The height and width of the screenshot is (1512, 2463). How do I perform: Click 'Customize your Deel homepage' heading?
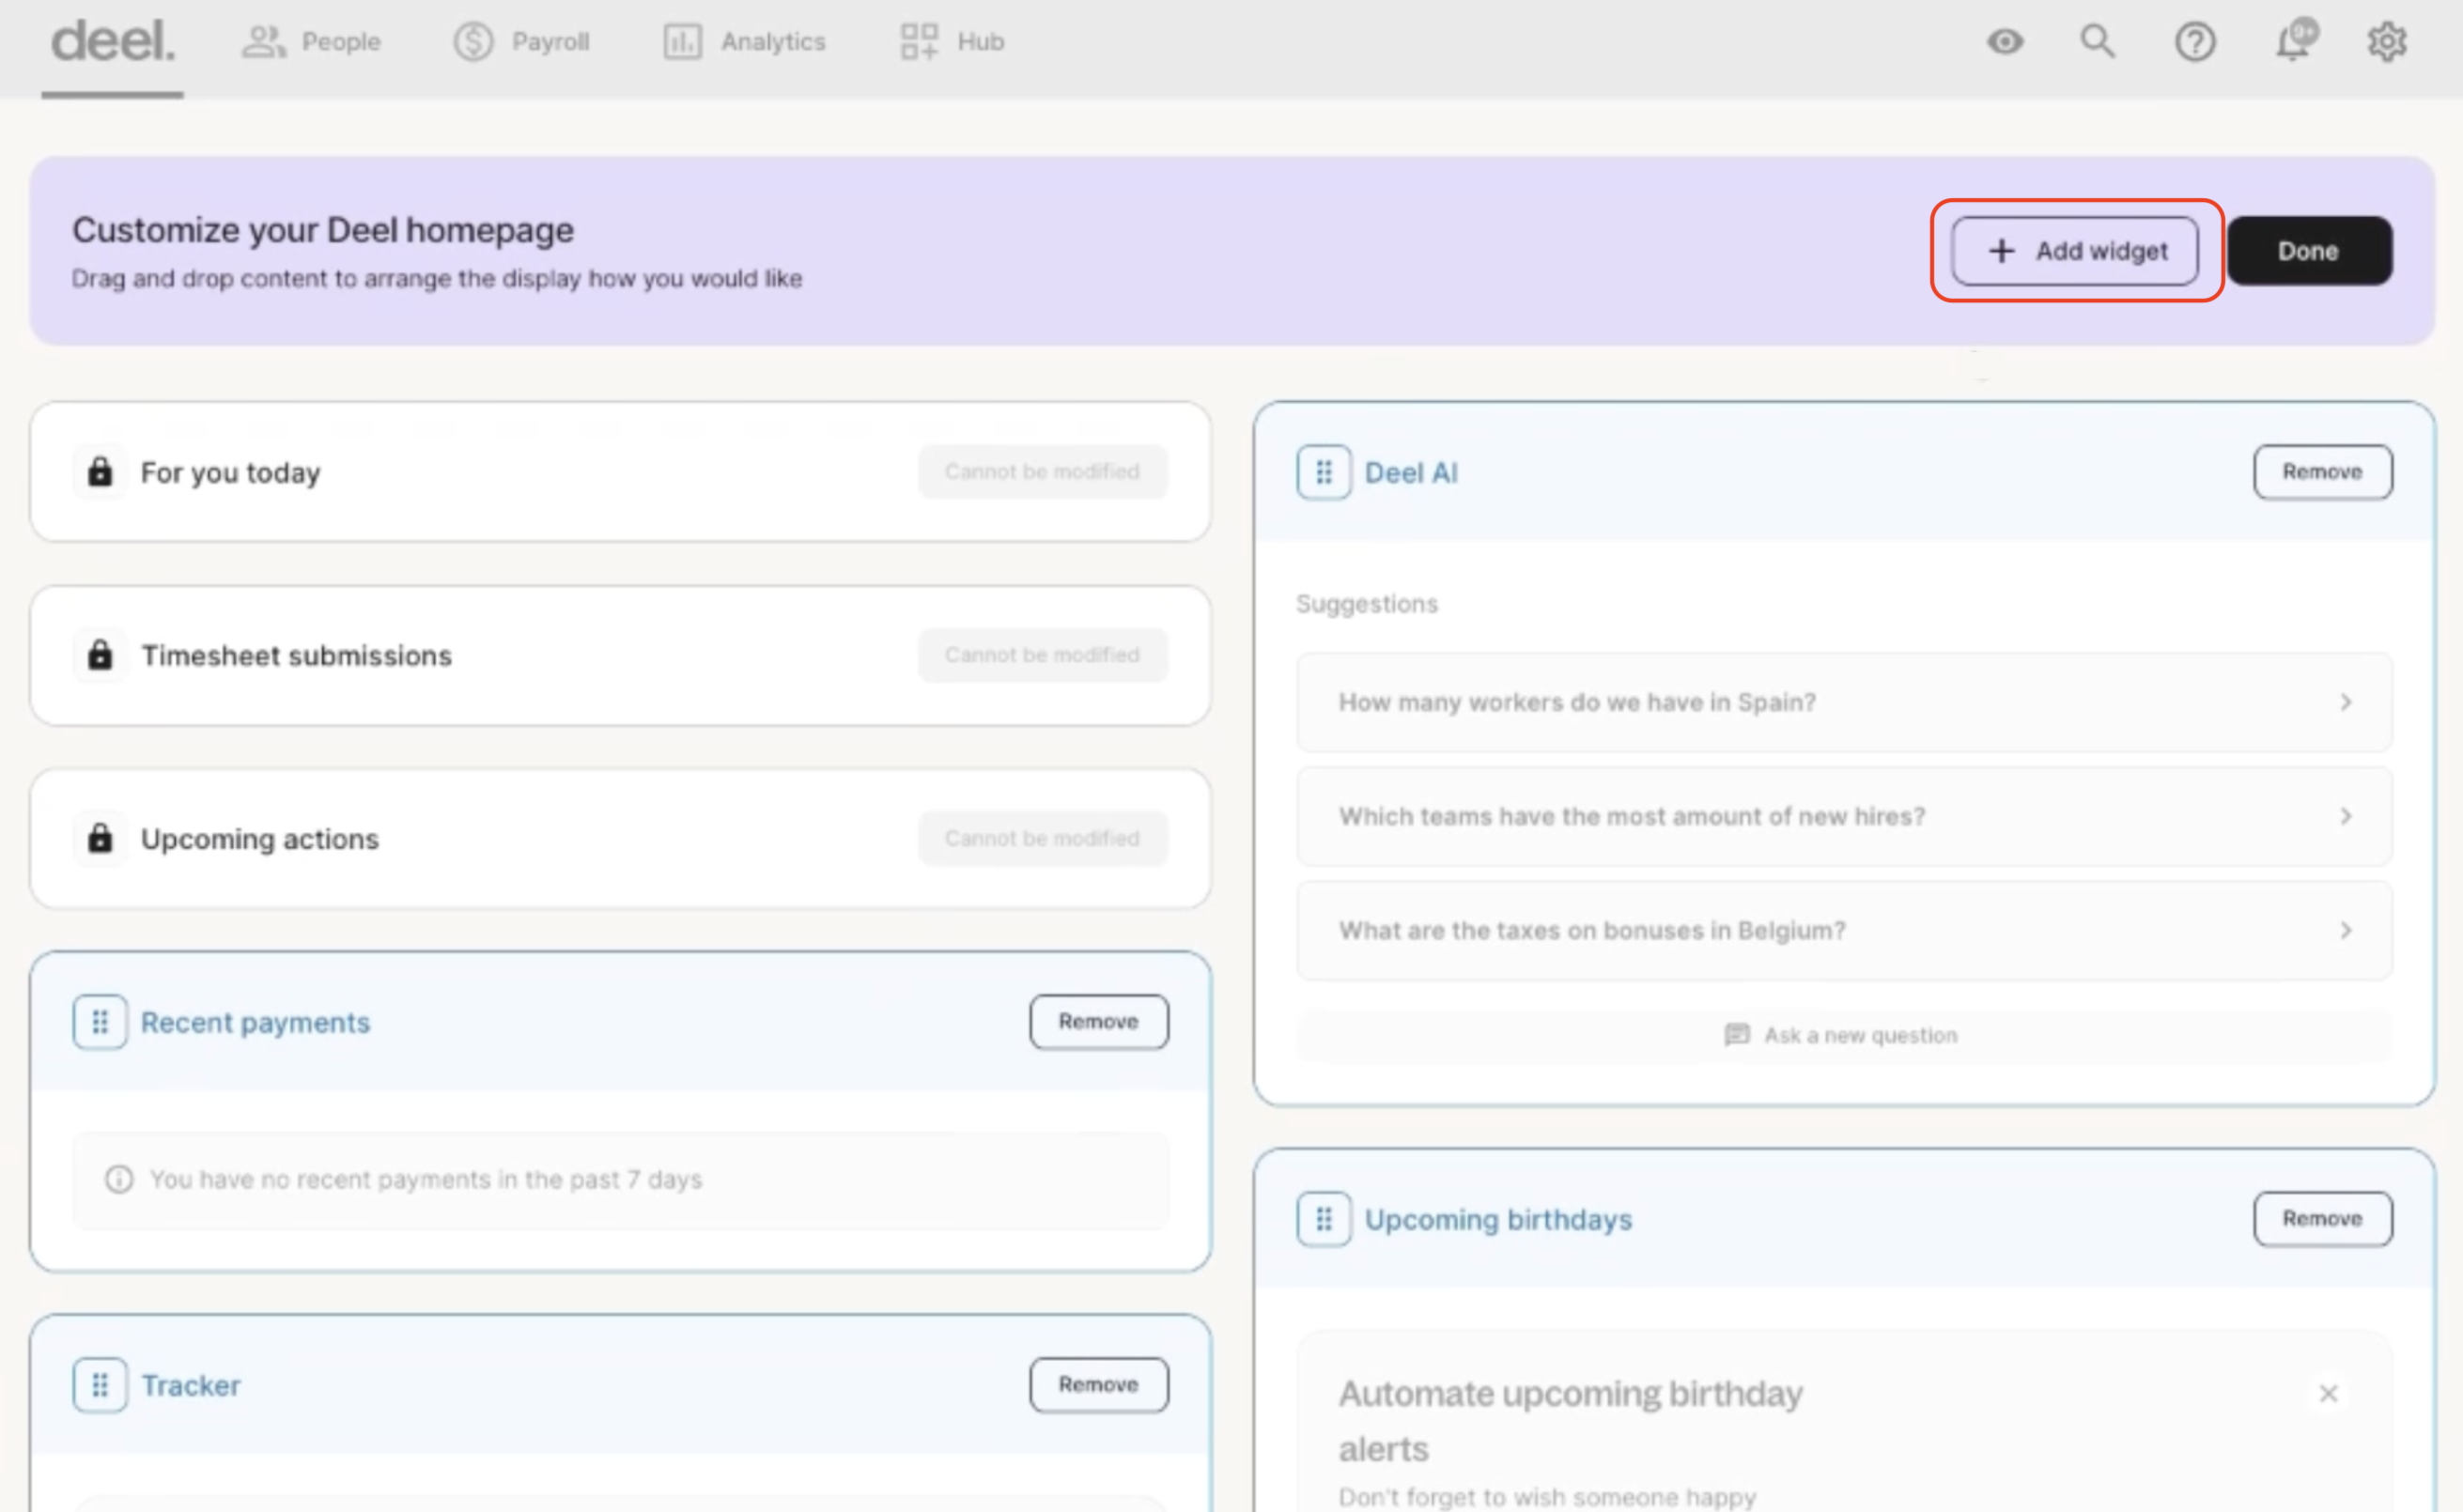click(x=323, y=230)
